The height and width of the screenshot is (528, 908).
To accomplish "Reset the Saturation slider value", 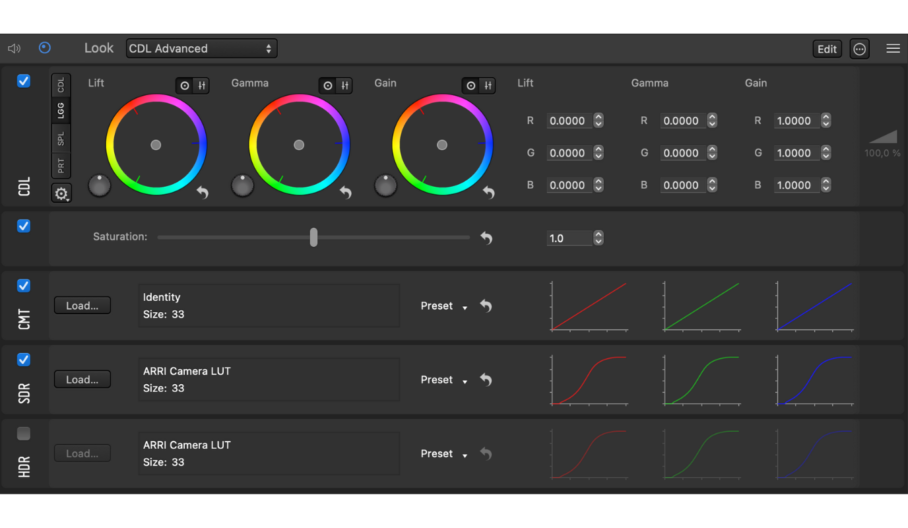I will [486, 238].
